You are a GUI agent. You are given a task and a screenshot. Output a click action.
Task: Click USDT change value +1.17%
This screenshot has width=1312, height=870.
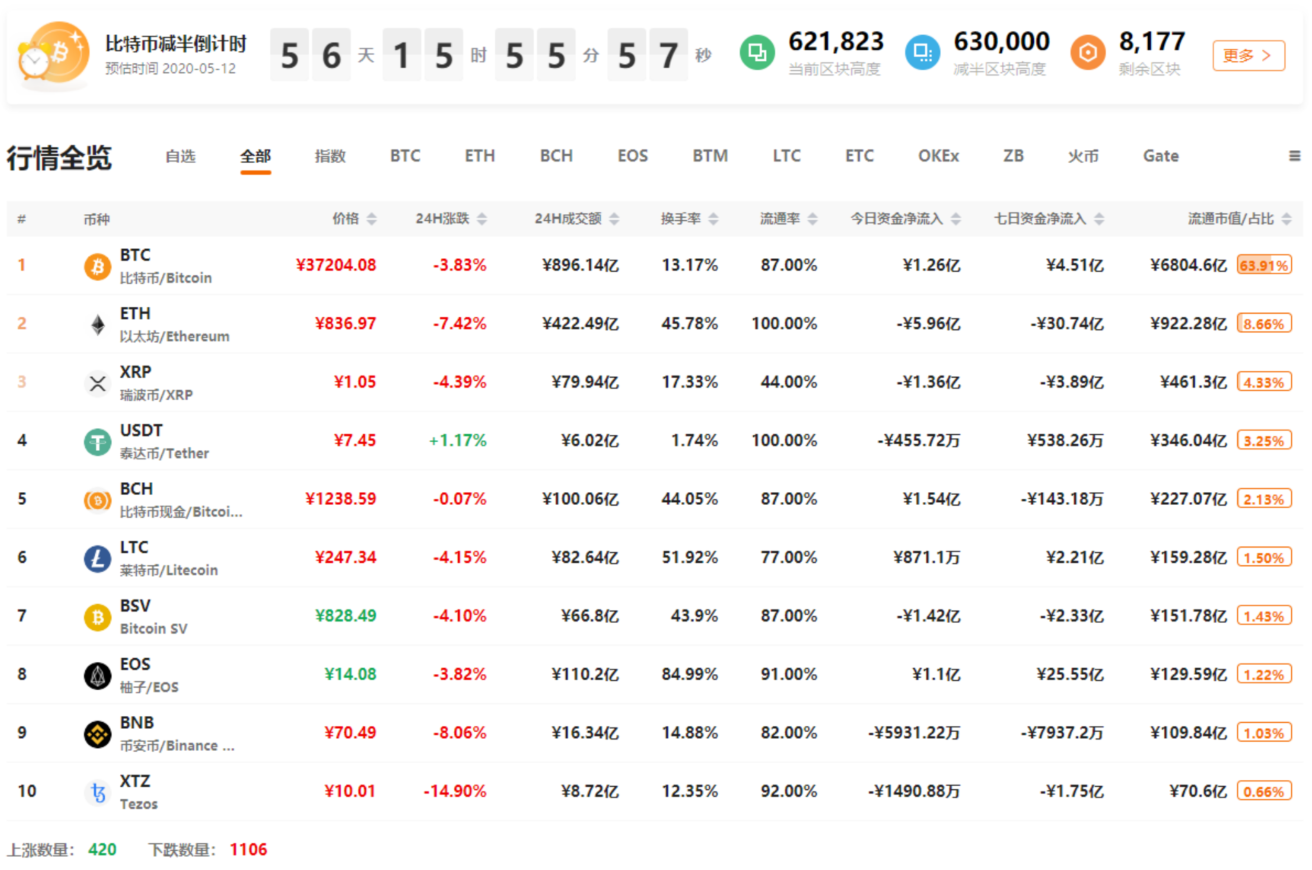(x=458, y=441)
